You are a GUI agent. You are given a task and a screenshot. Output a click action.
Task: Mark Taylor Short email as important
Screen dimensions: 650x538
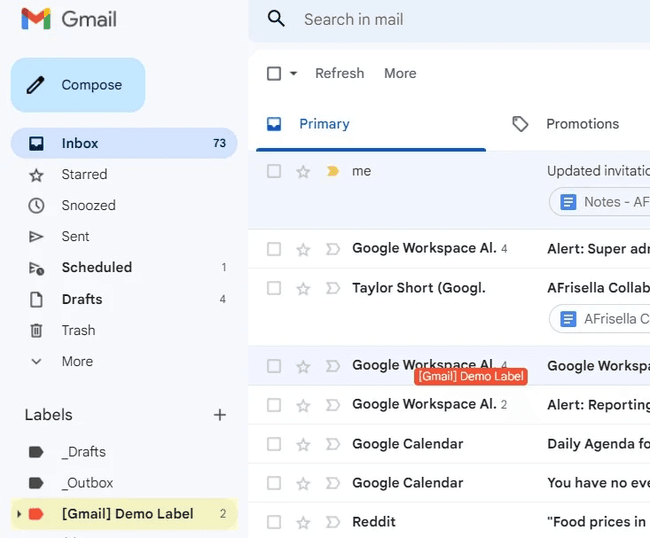(333, 288)
